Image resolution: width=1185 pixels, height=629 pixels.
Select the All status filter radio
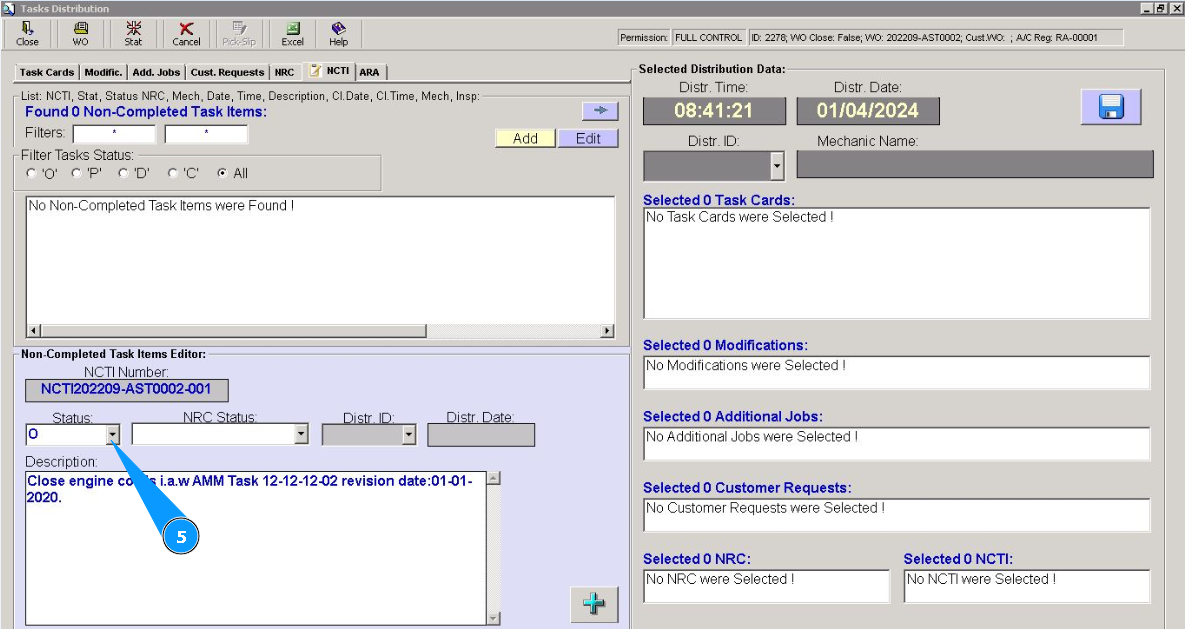[x=221, y=173]
